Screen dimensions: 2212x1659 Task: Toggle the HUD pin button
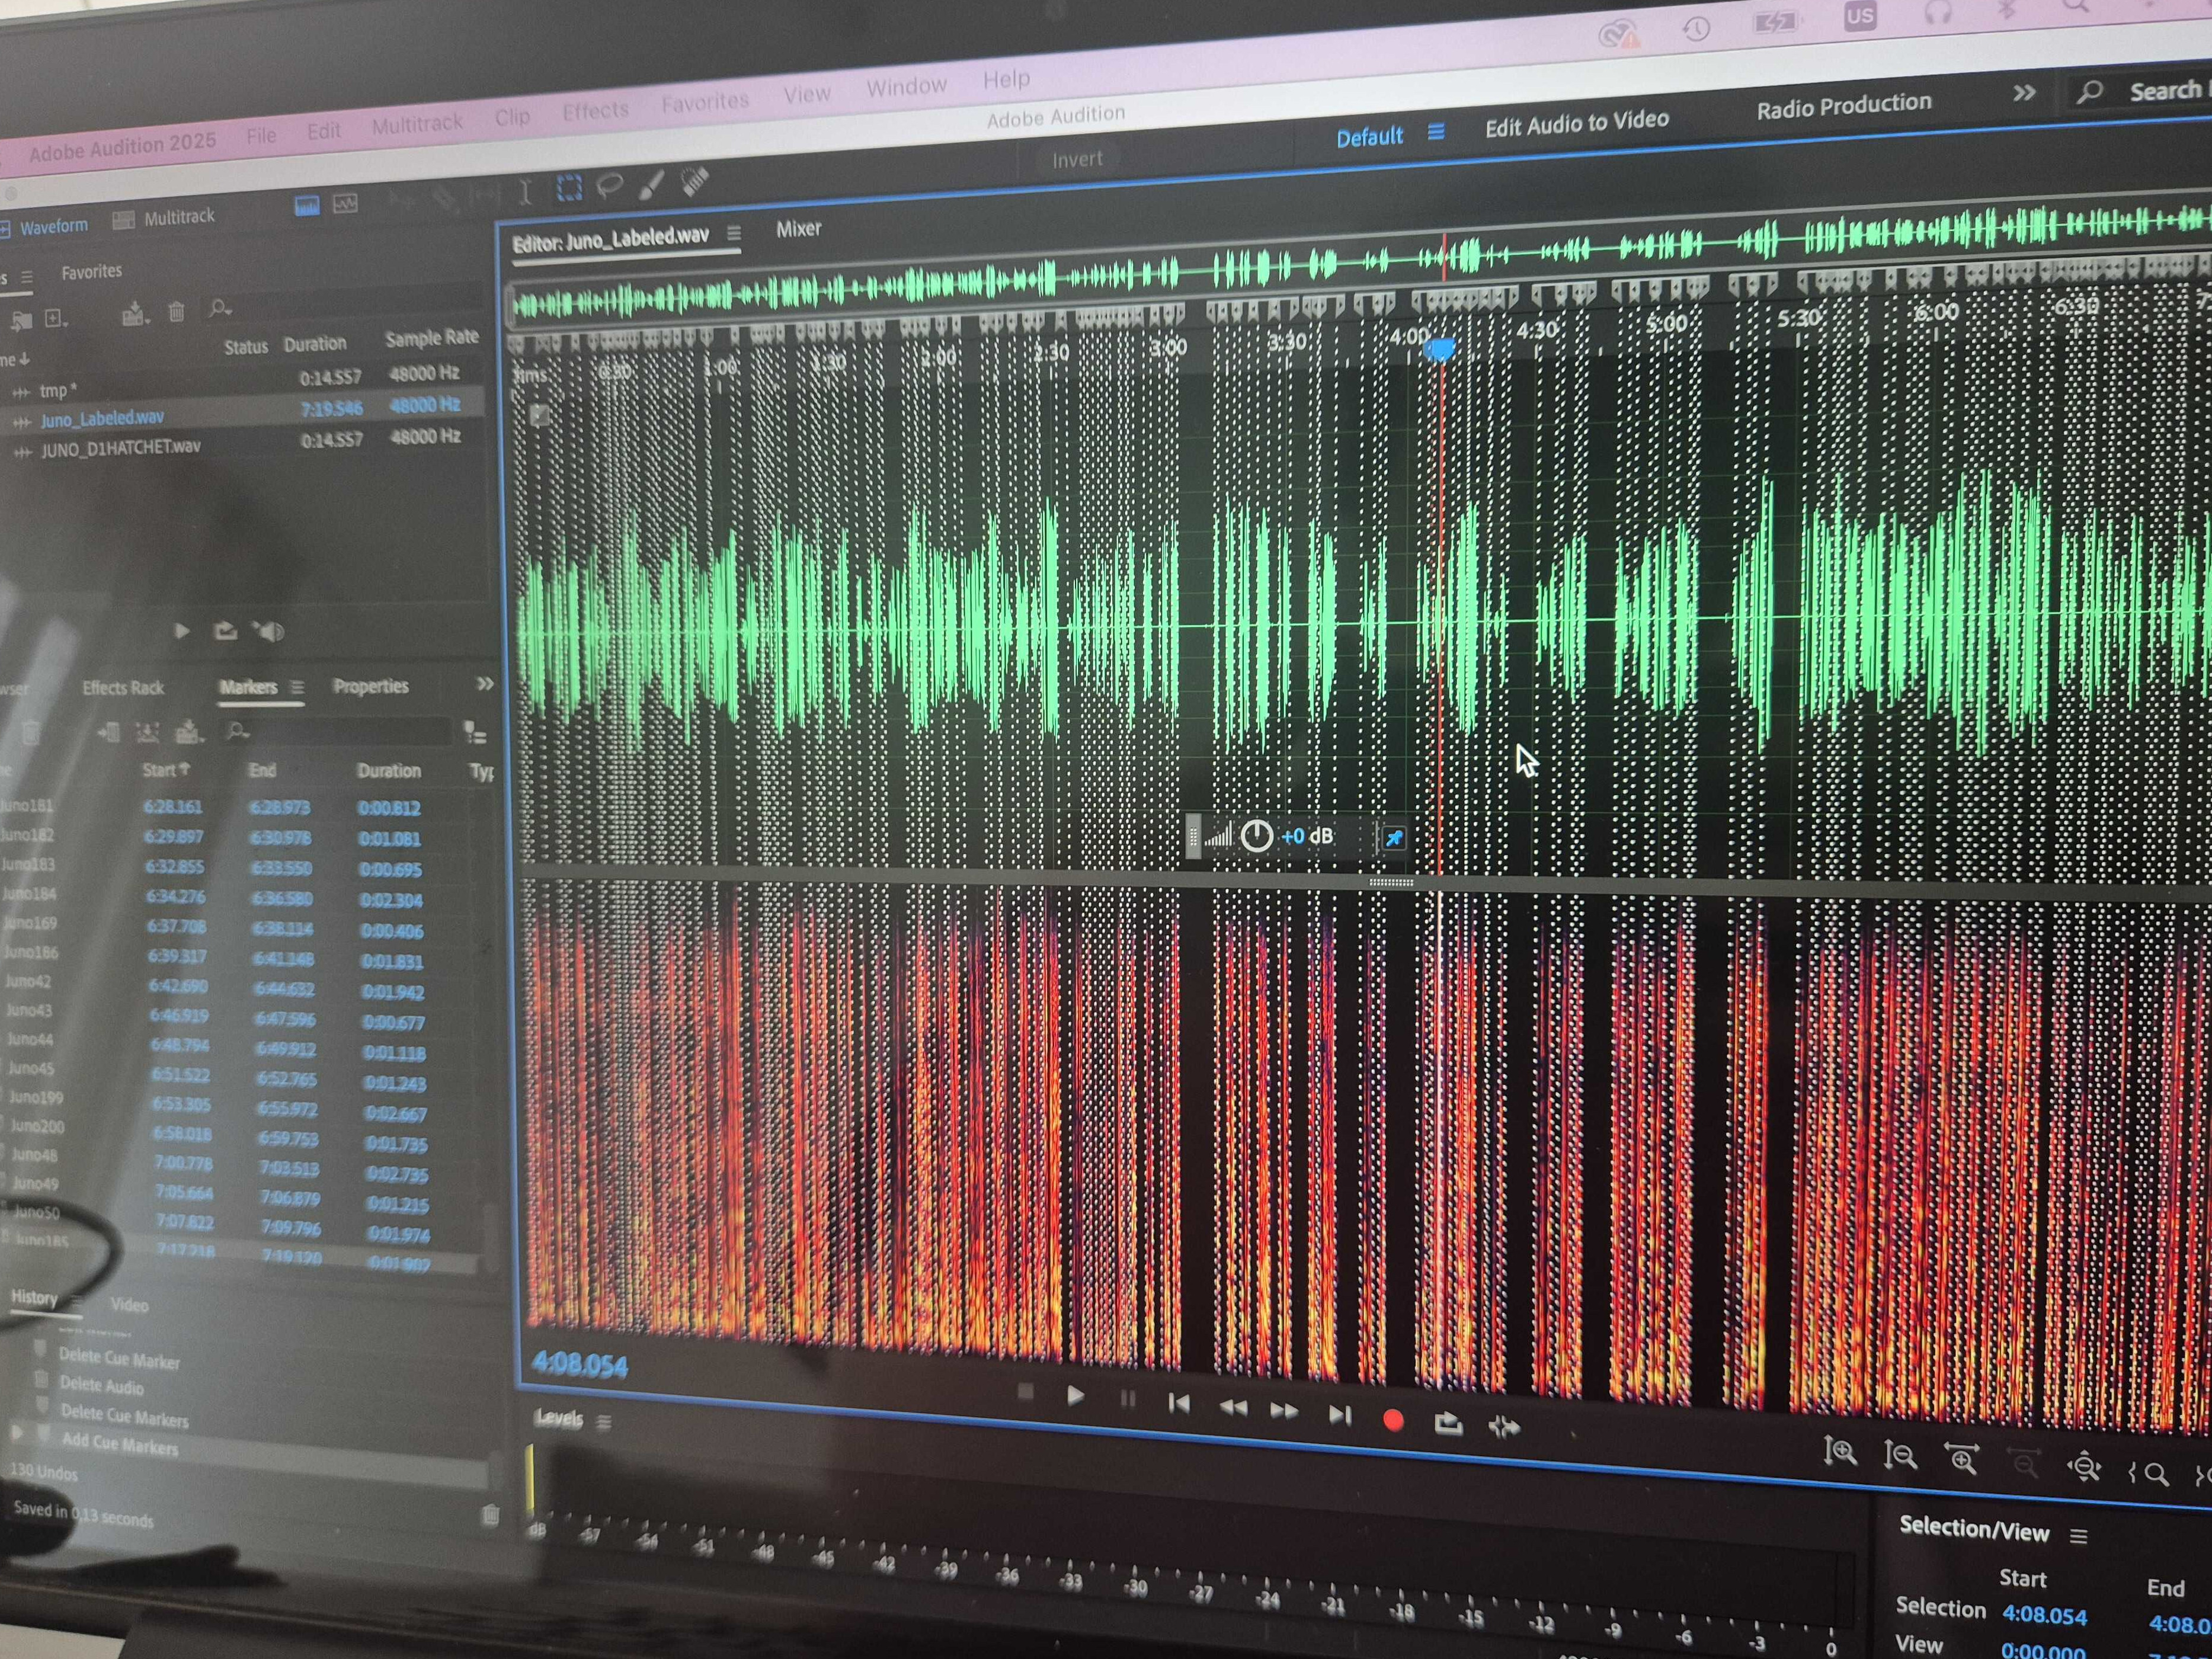[1394, 838]
